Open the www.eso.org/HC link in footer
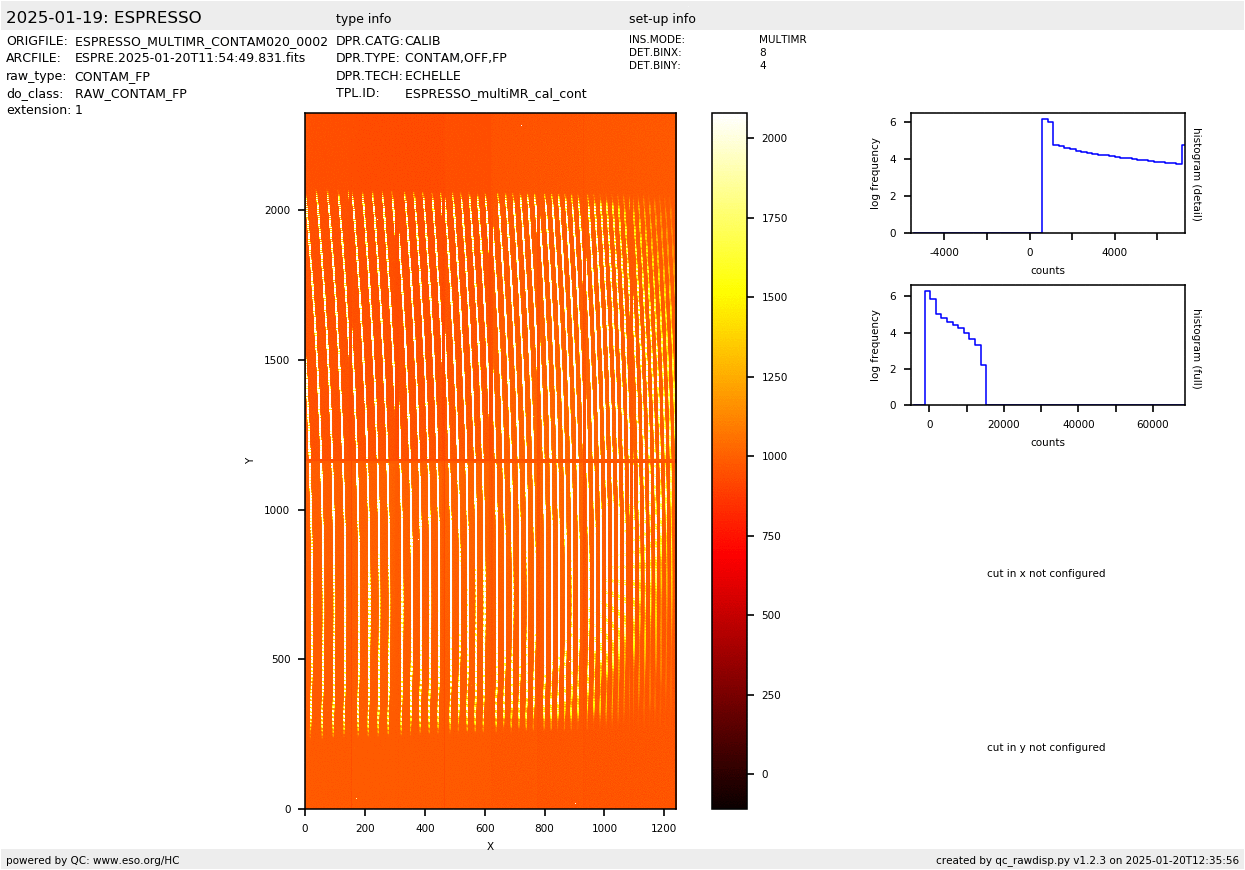Screen dimensions: 1245x870 tap(136, 860)
